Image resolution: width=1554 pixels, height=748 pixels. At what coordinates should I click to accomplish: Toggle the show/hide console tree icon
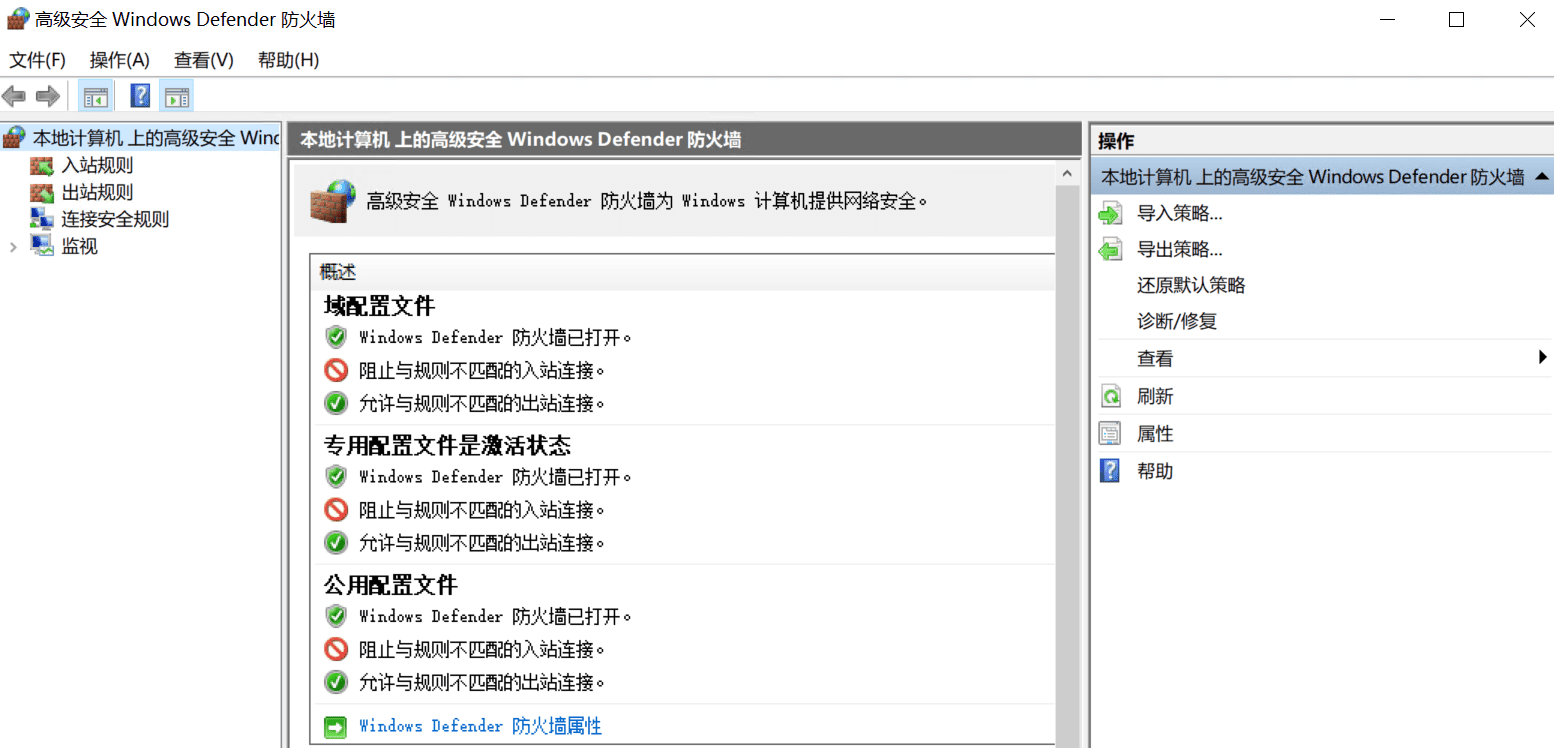click(x=95, y=97)
